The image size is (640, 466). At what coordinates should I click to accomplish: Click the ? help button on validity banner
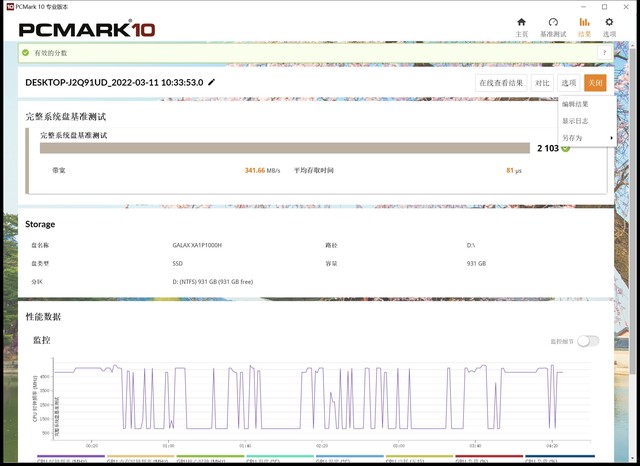coord(604,53)
